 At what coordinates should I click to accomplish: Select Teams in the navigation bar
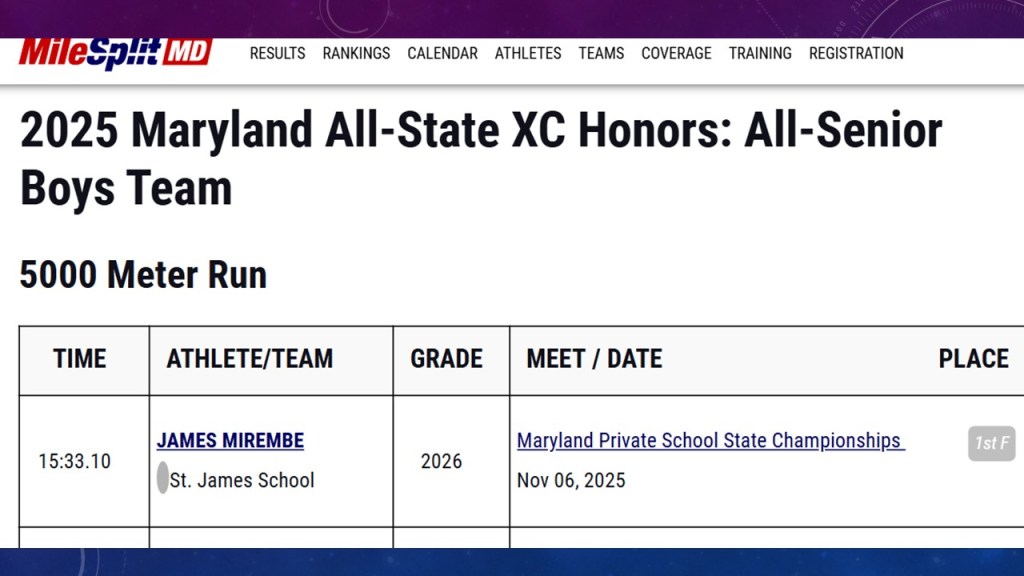(601, 53)
